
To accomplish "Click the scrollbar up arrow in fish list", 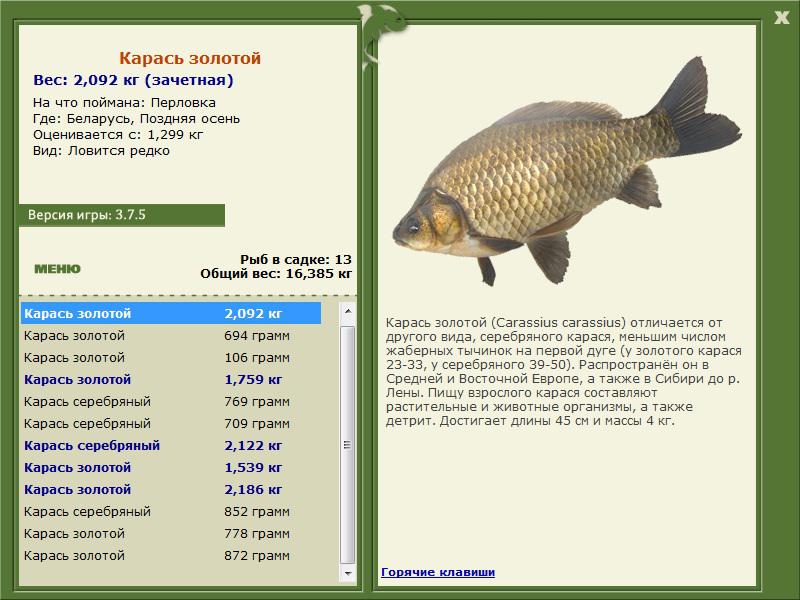I will click(x=348, y=311).
